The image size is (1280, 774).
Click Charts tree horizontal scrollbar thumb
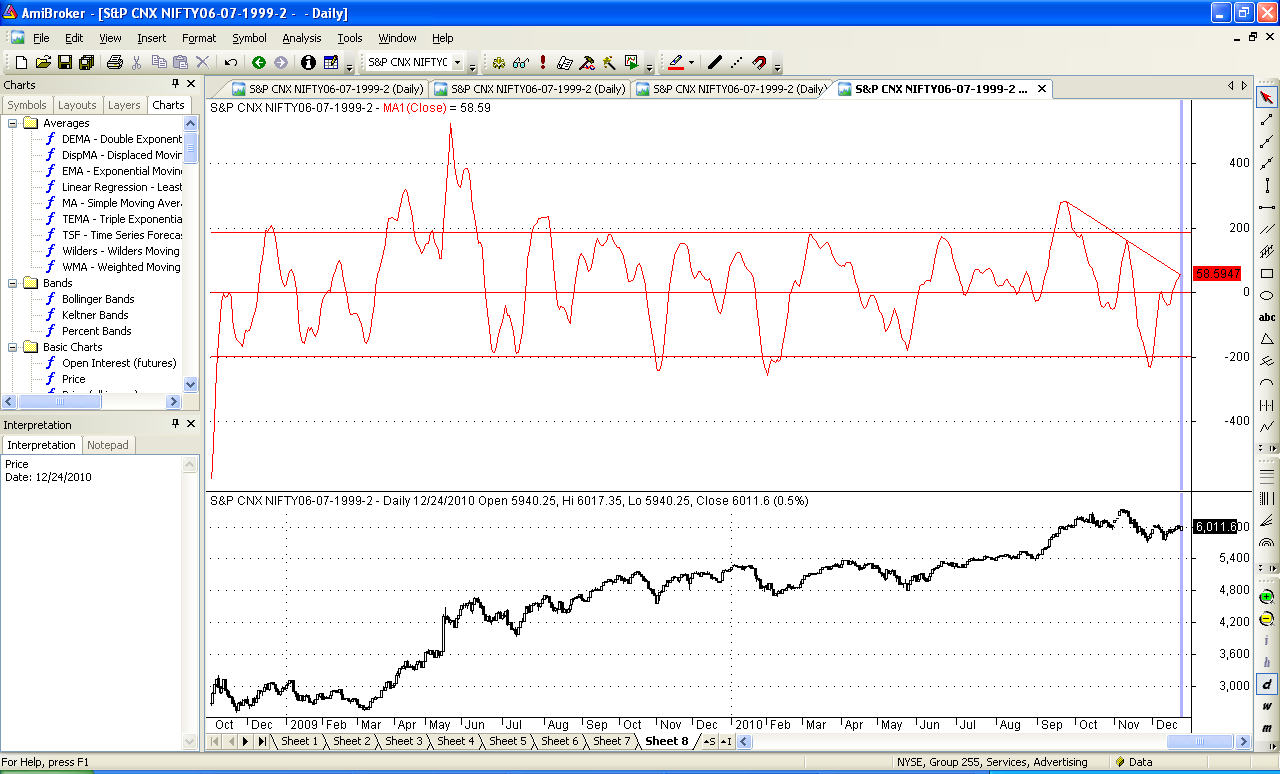pos(58,401)
